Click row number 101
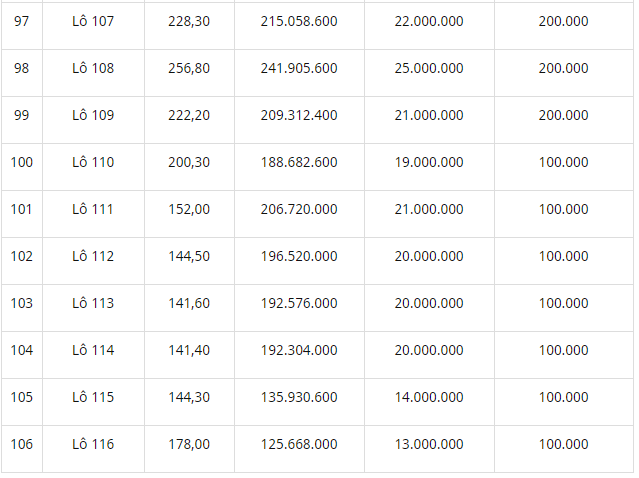The image size is (639, 478). click(21, 209)
